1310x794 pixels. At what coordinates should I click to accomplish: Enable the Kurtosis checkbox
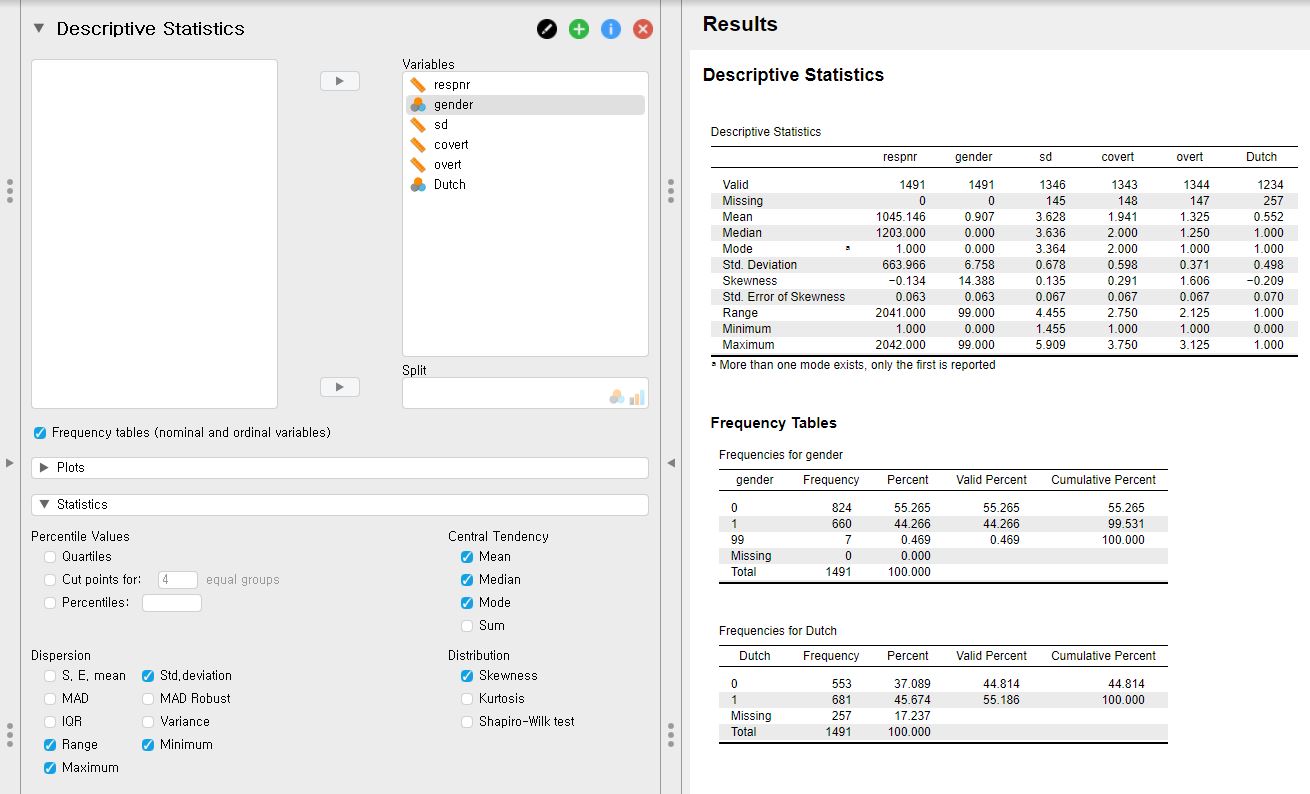[467, 699]
